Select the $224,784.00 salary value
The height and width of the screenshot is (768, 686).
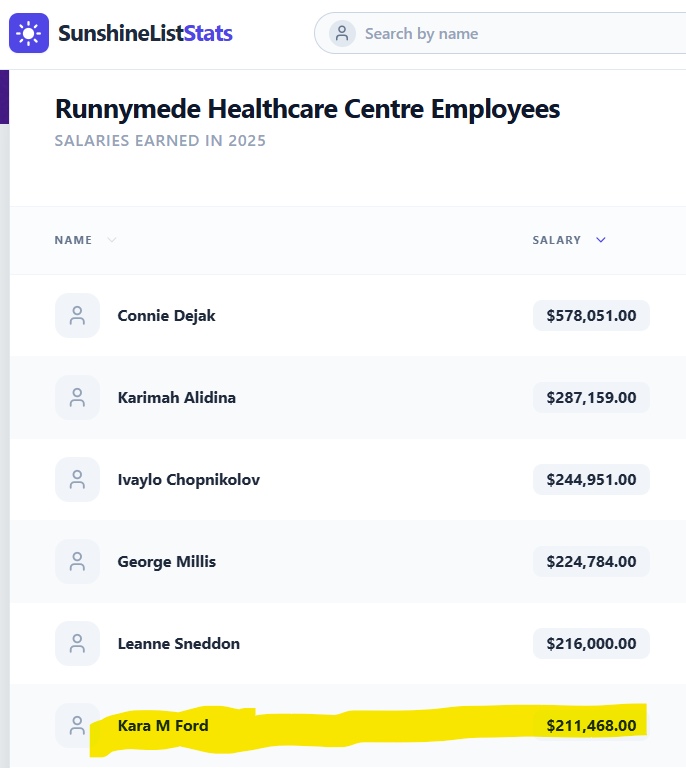coord(591,561)
